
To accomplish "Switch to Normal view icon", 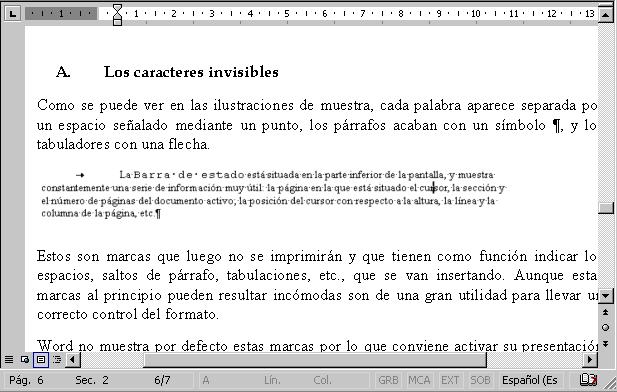I will pos(9,359).
